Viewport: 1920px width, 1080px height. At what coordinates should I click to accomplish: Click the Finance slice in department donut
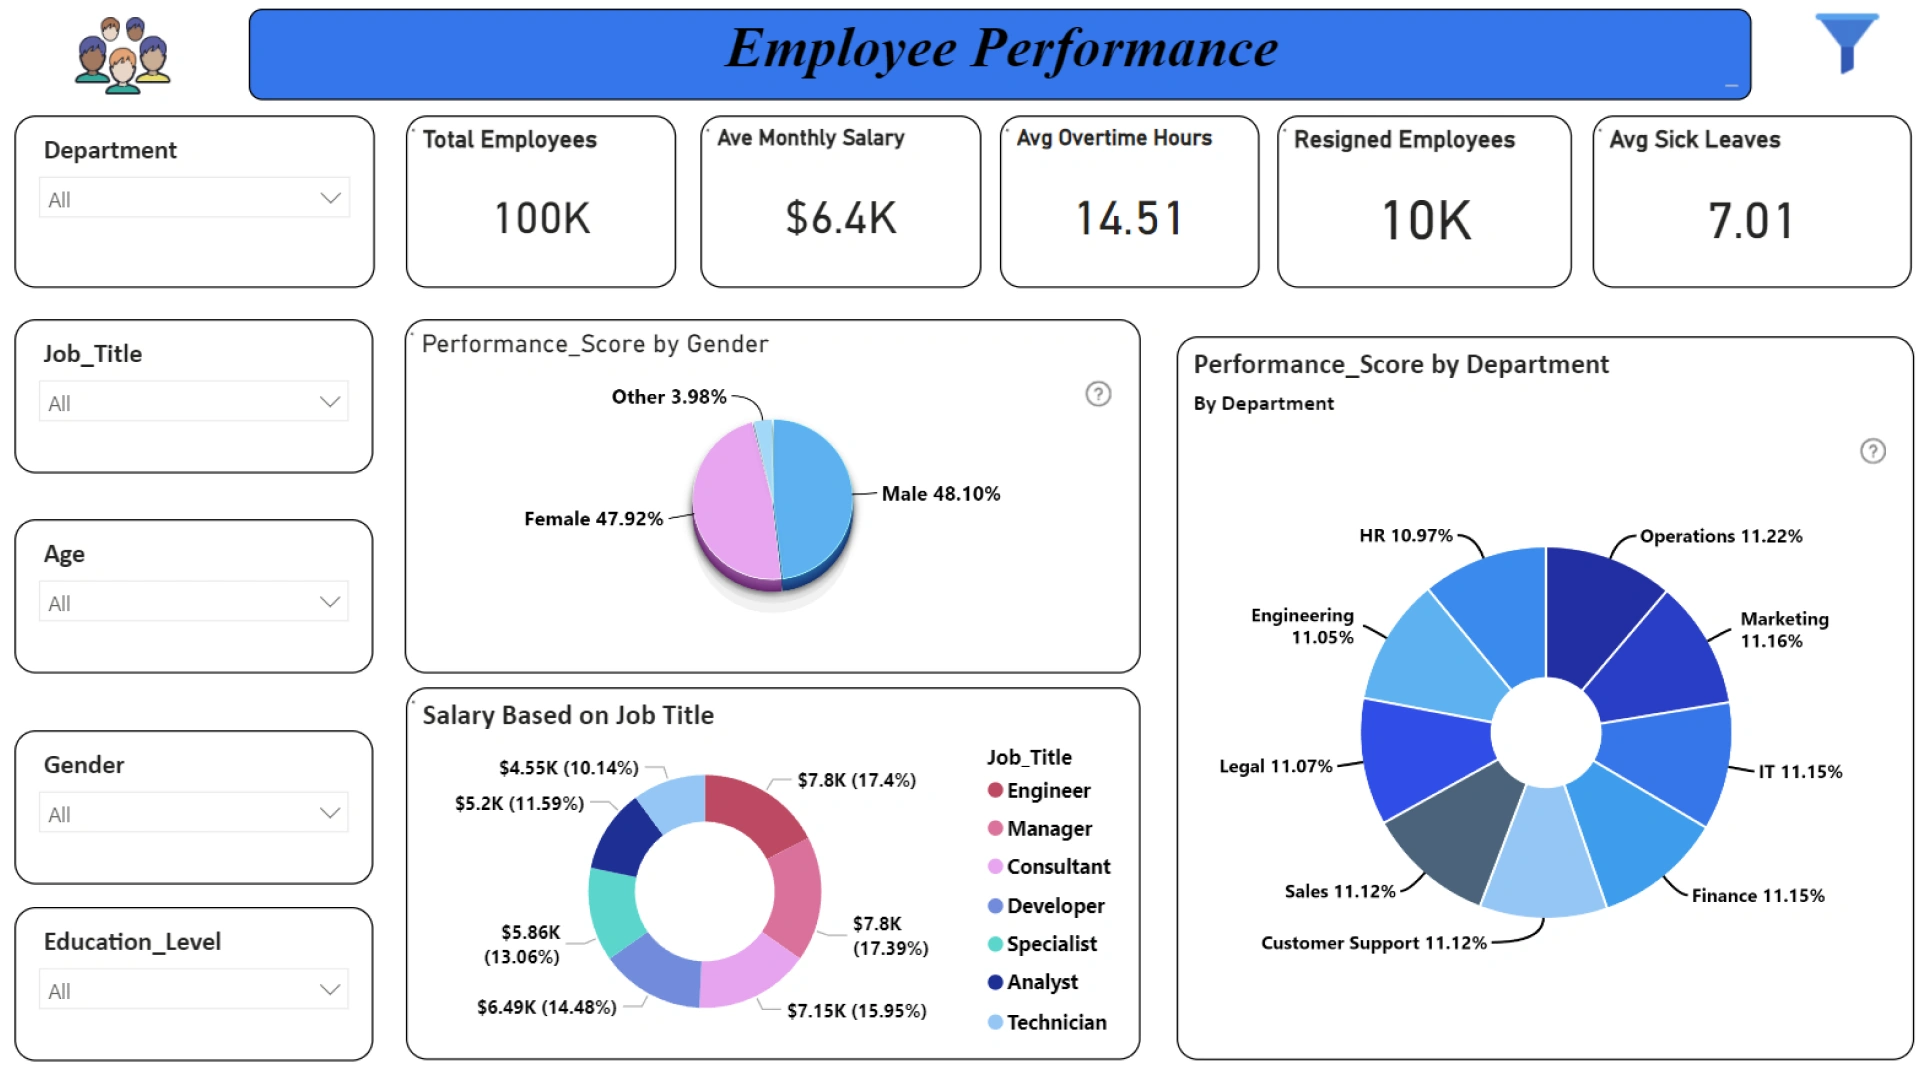(1633, 836)
